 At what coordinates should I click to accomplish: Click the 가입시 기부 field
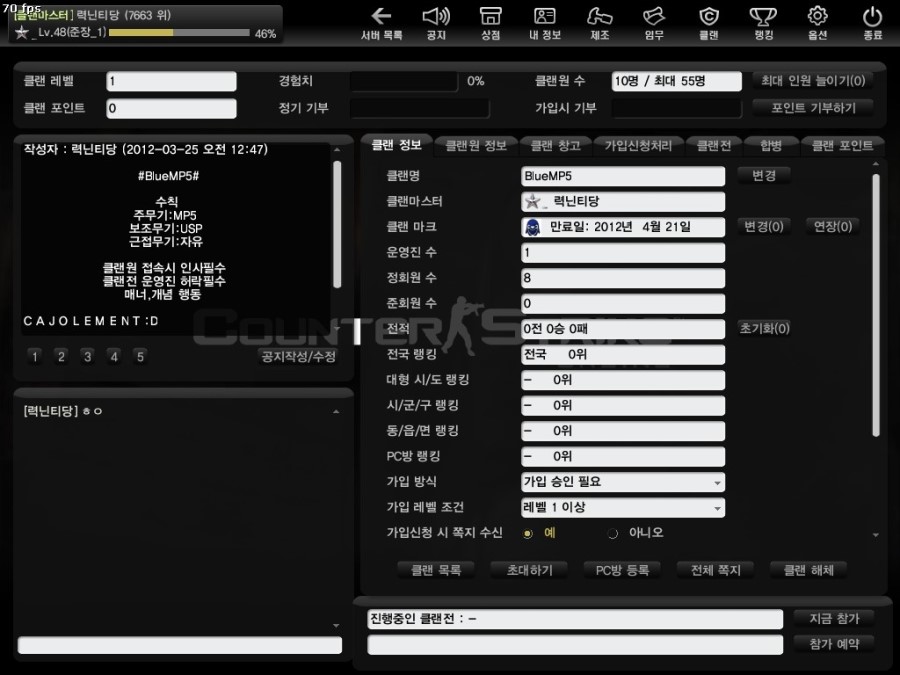pyautogui.click(x=677, y=108)
